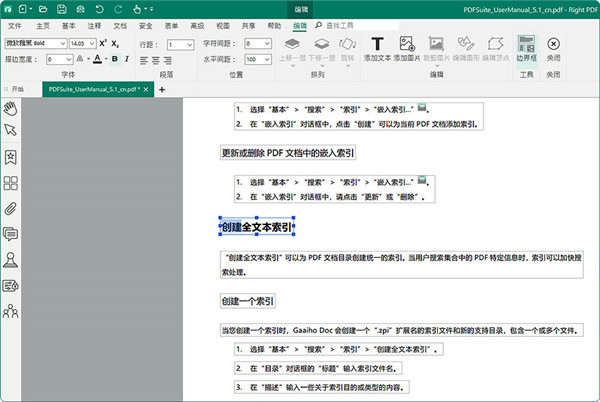Click the font color A swatch
The image size is (600, 402).
pos(96,60)
